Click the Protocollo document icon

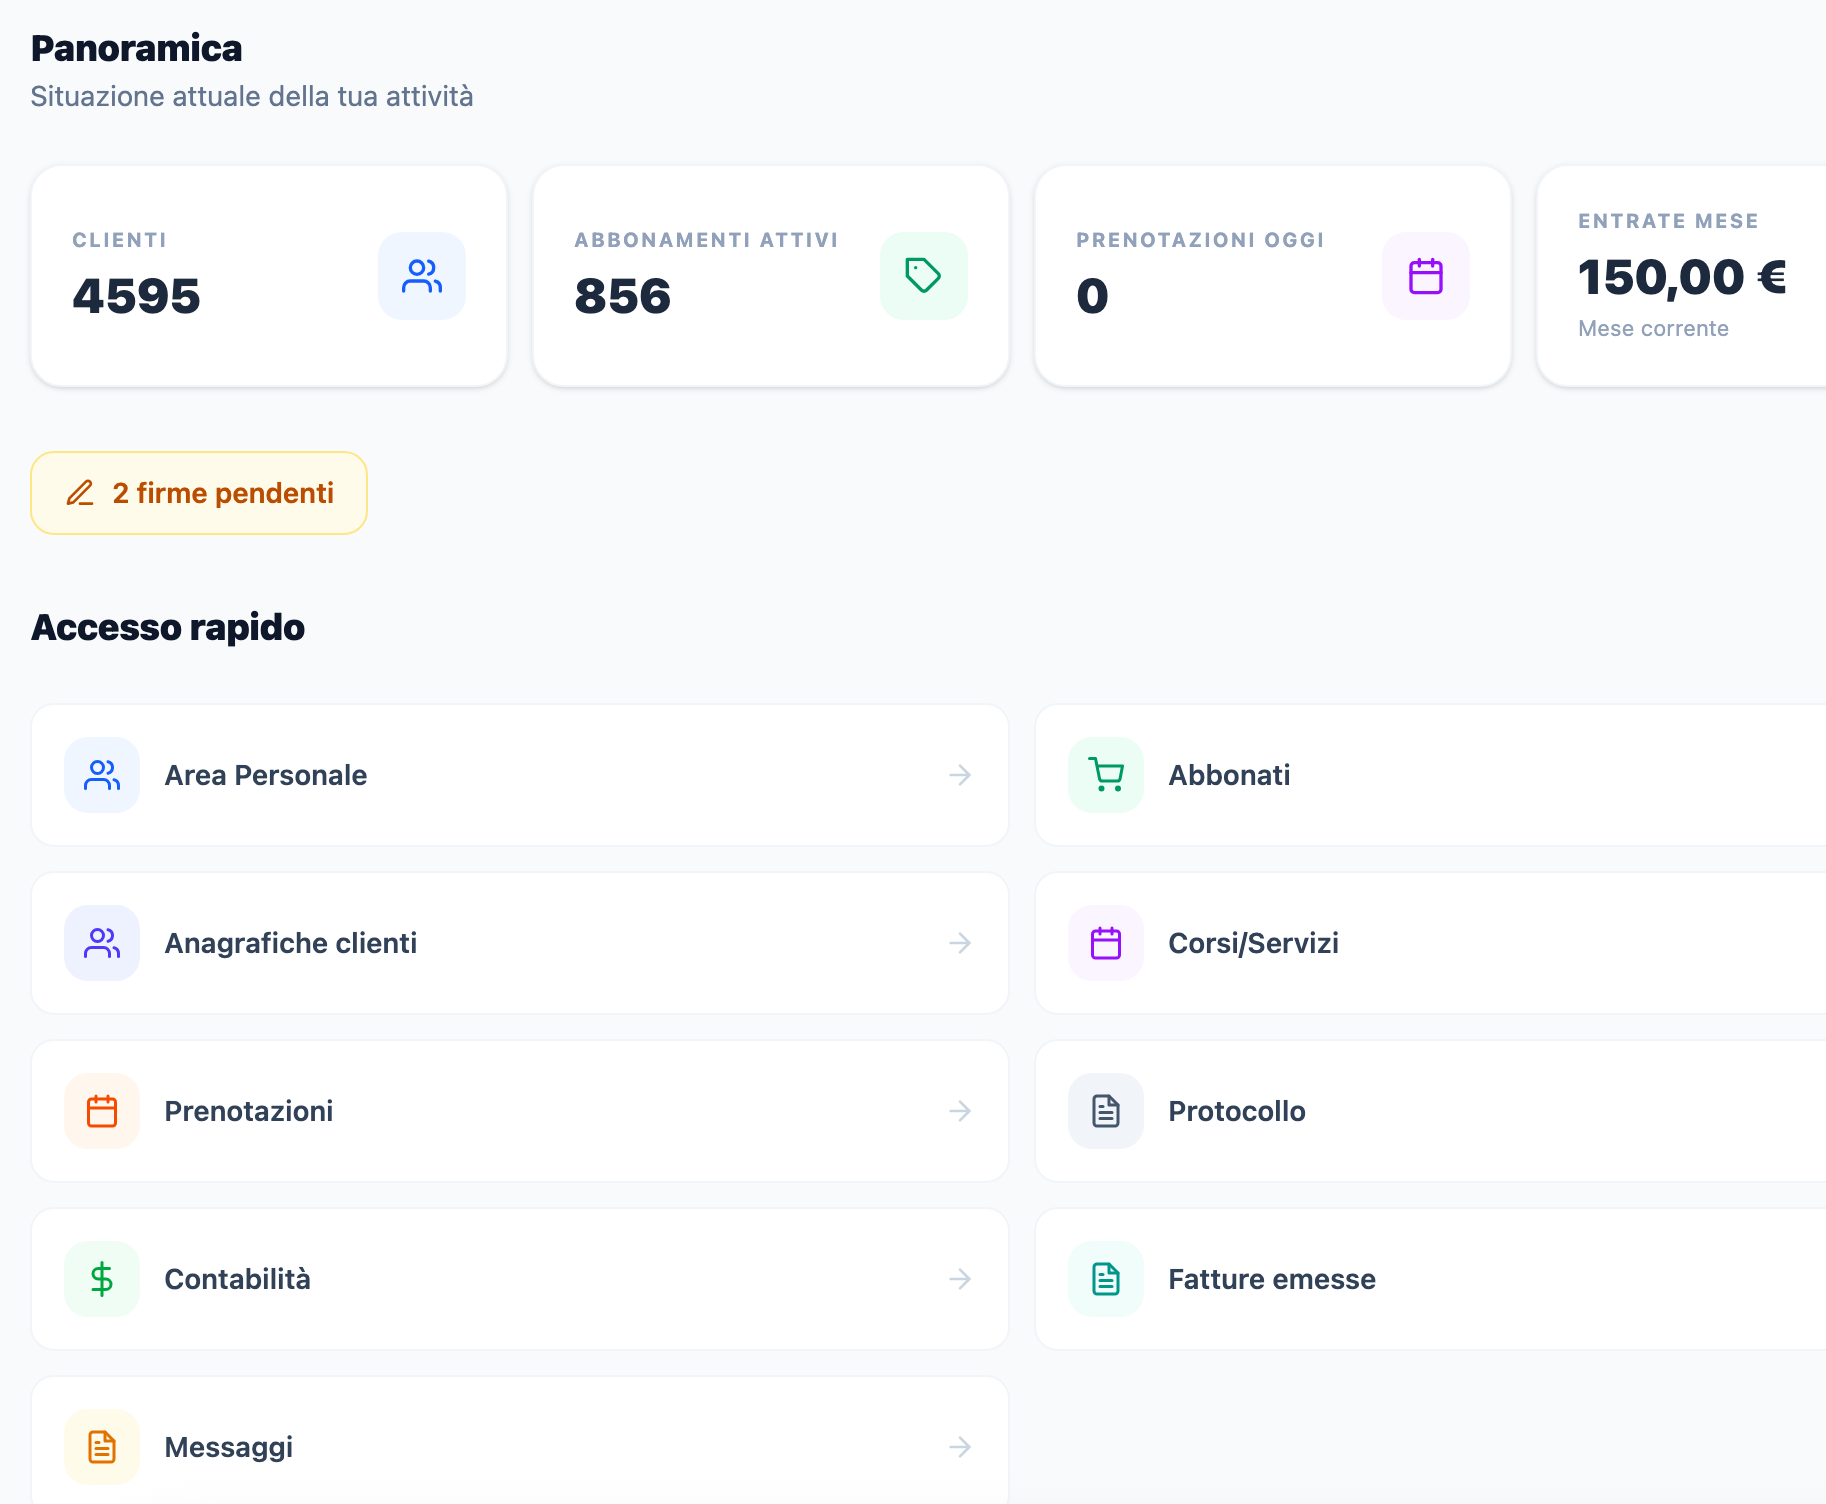1105,1110
